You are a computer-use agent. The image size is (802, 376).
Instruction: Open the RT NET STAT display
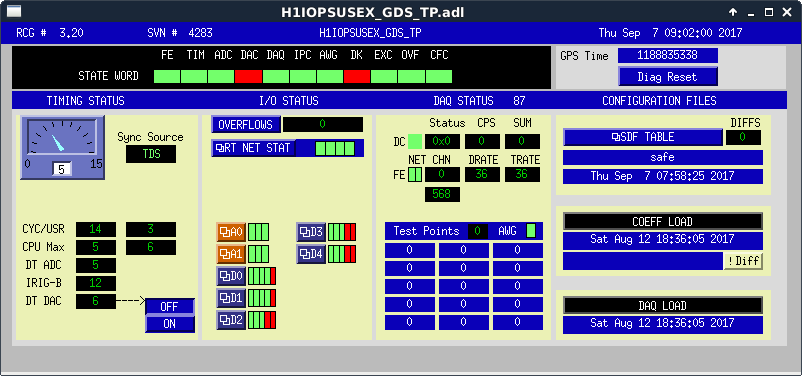pos(254,148)
